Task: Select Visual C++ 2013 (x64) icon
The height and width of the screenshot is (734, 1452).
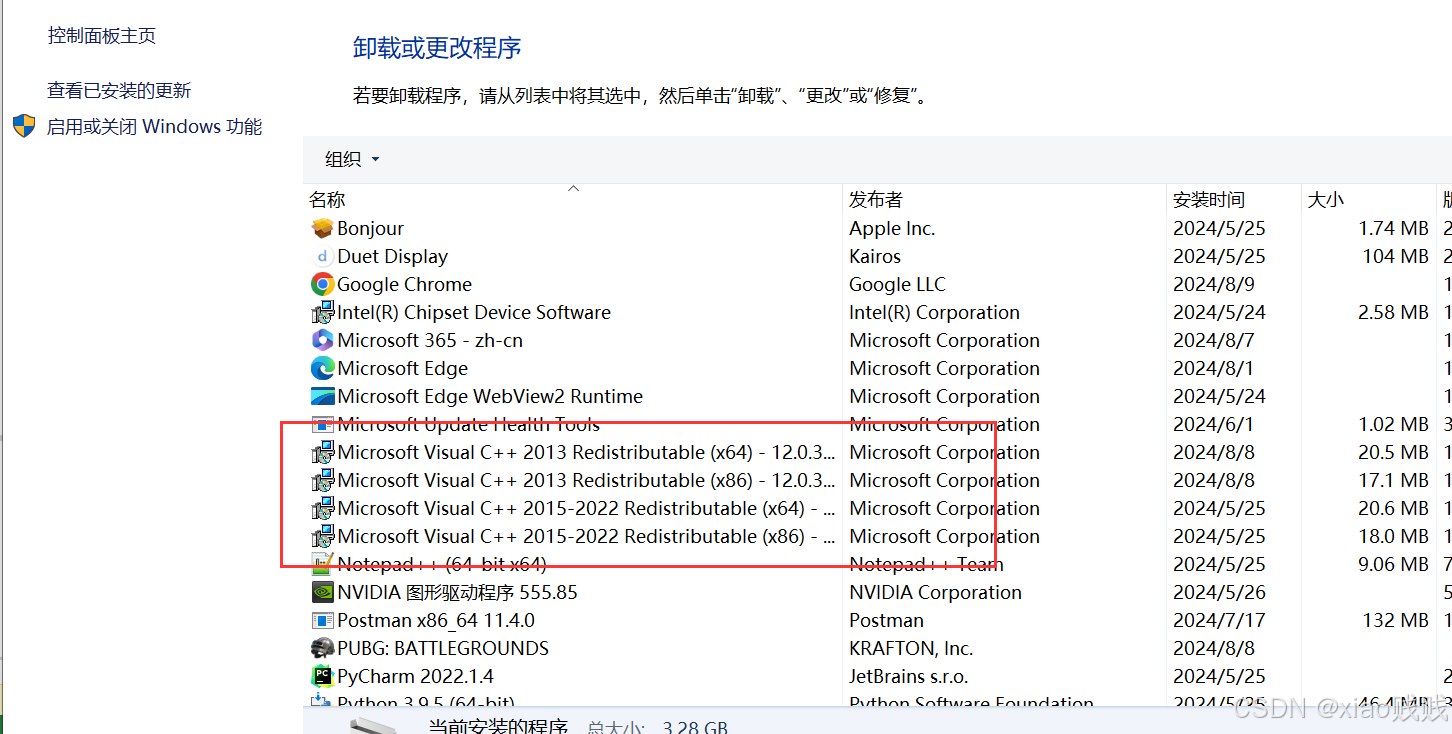Action: pos(322,452)
